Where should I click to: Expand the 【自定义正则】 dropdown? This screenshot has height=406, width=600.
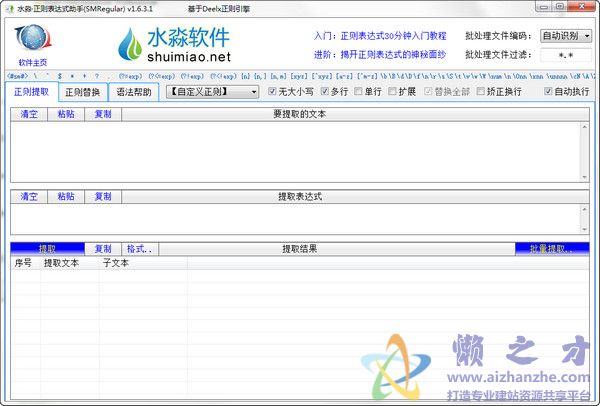pyautogui.click(x=212, y=92)
